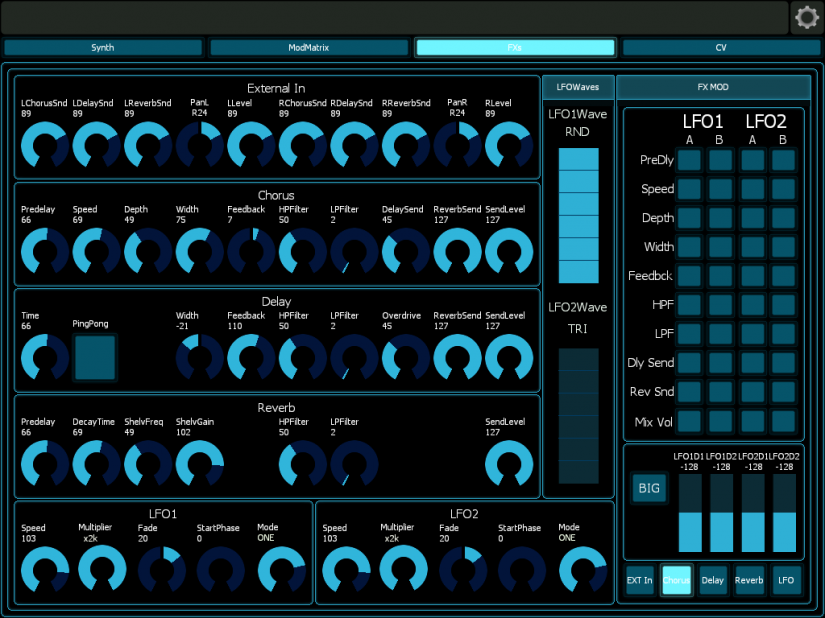
Task: Click the LFO1 Multiplier knob
Action: pos(102,569)
